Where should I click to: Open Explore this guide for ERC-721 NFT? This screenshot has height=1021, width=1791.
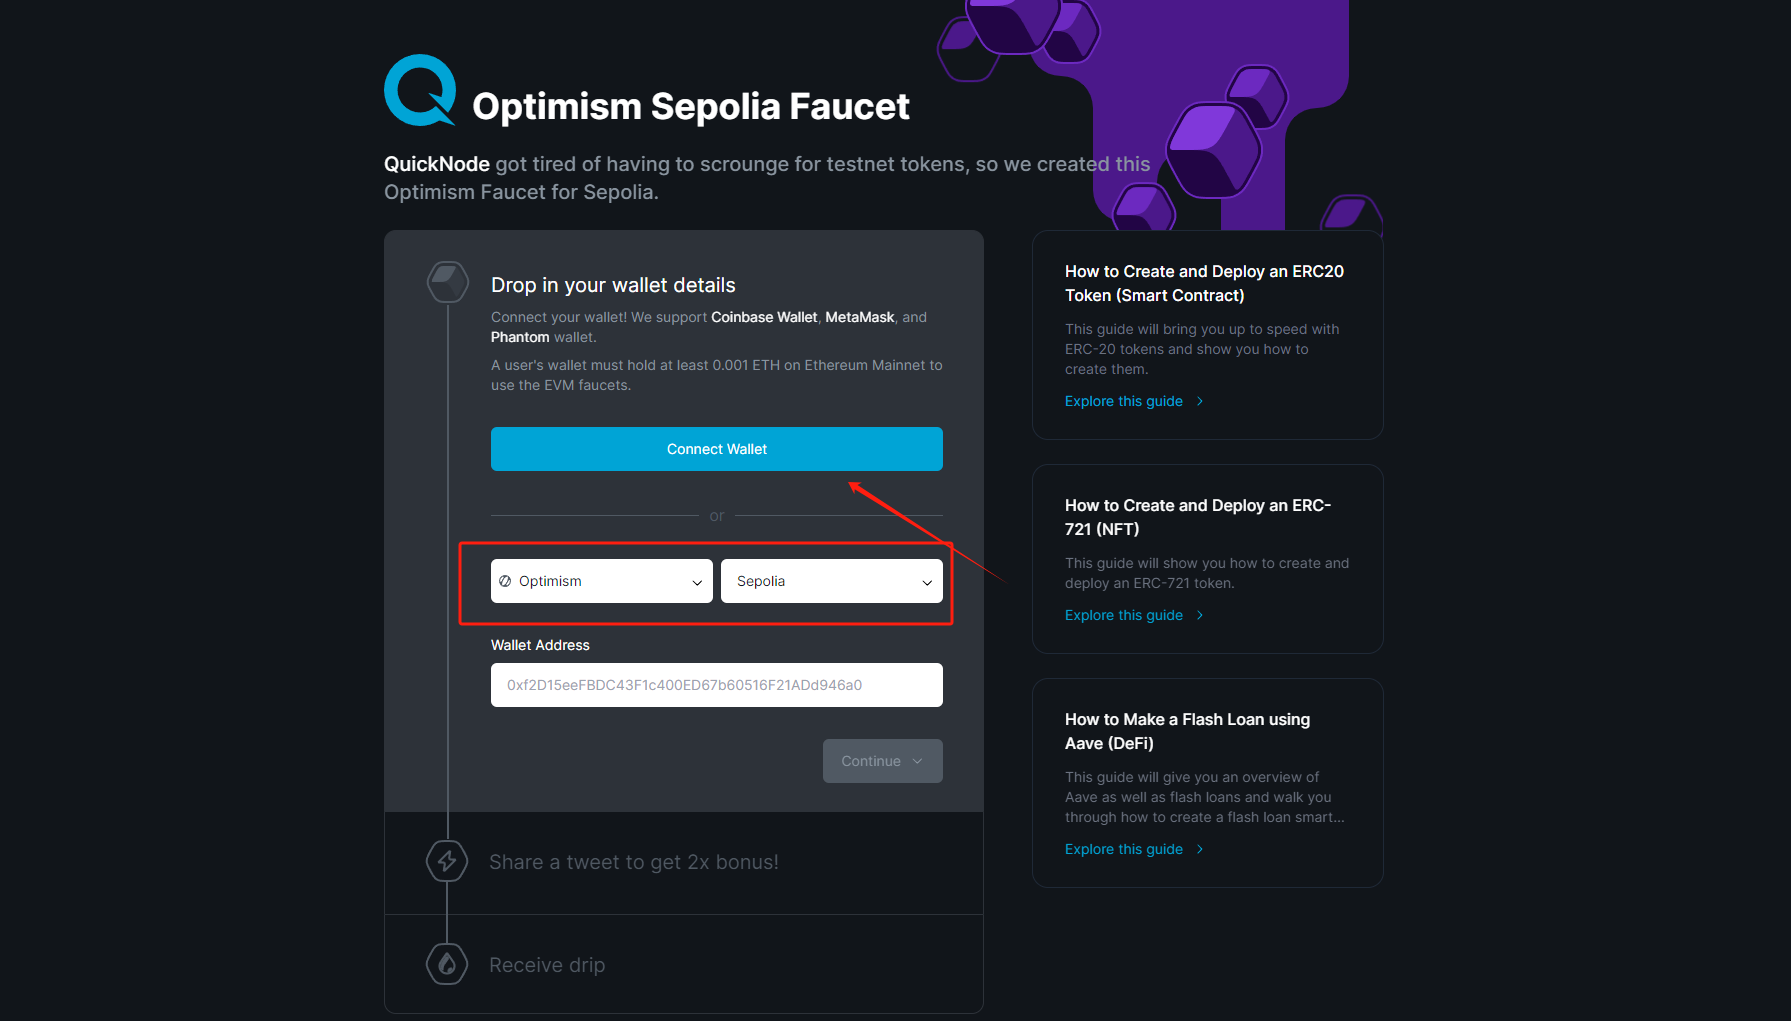click(1123, 615)
